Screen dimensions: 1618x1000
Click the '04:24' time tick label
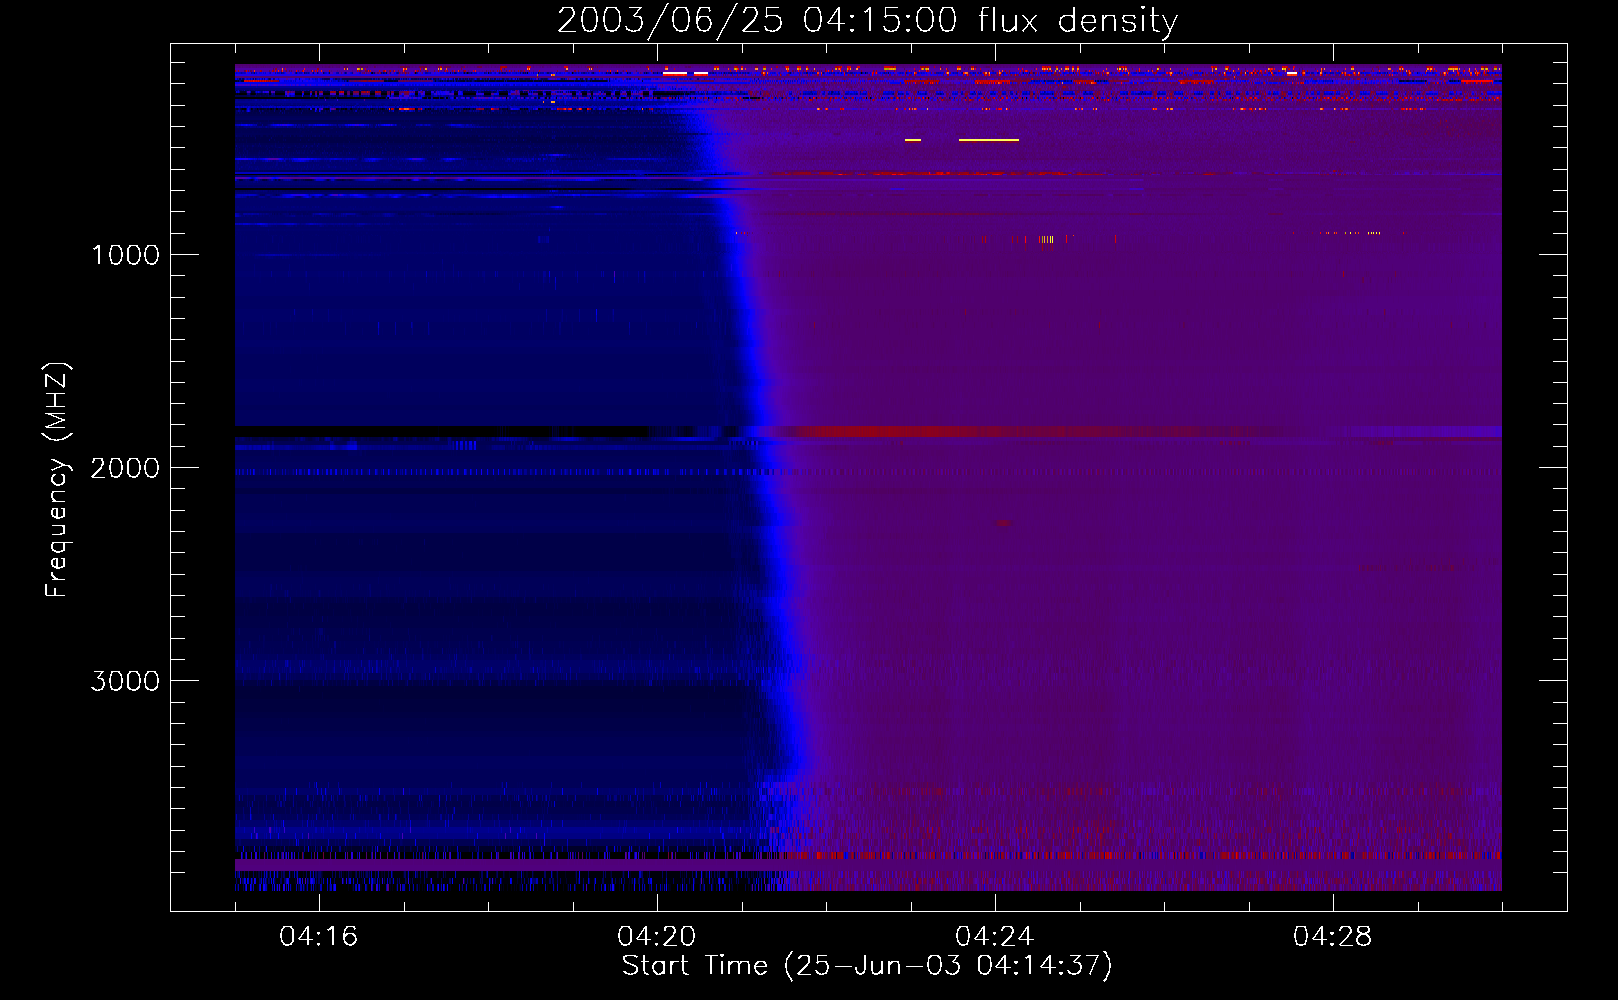[x=995, y=936]
